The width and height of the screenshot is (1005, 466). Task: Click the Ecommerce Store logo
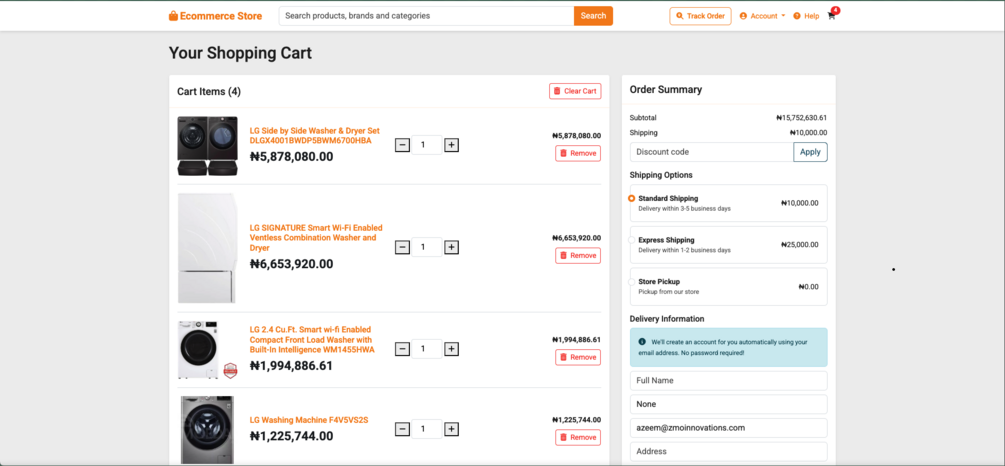click(216, 16)
